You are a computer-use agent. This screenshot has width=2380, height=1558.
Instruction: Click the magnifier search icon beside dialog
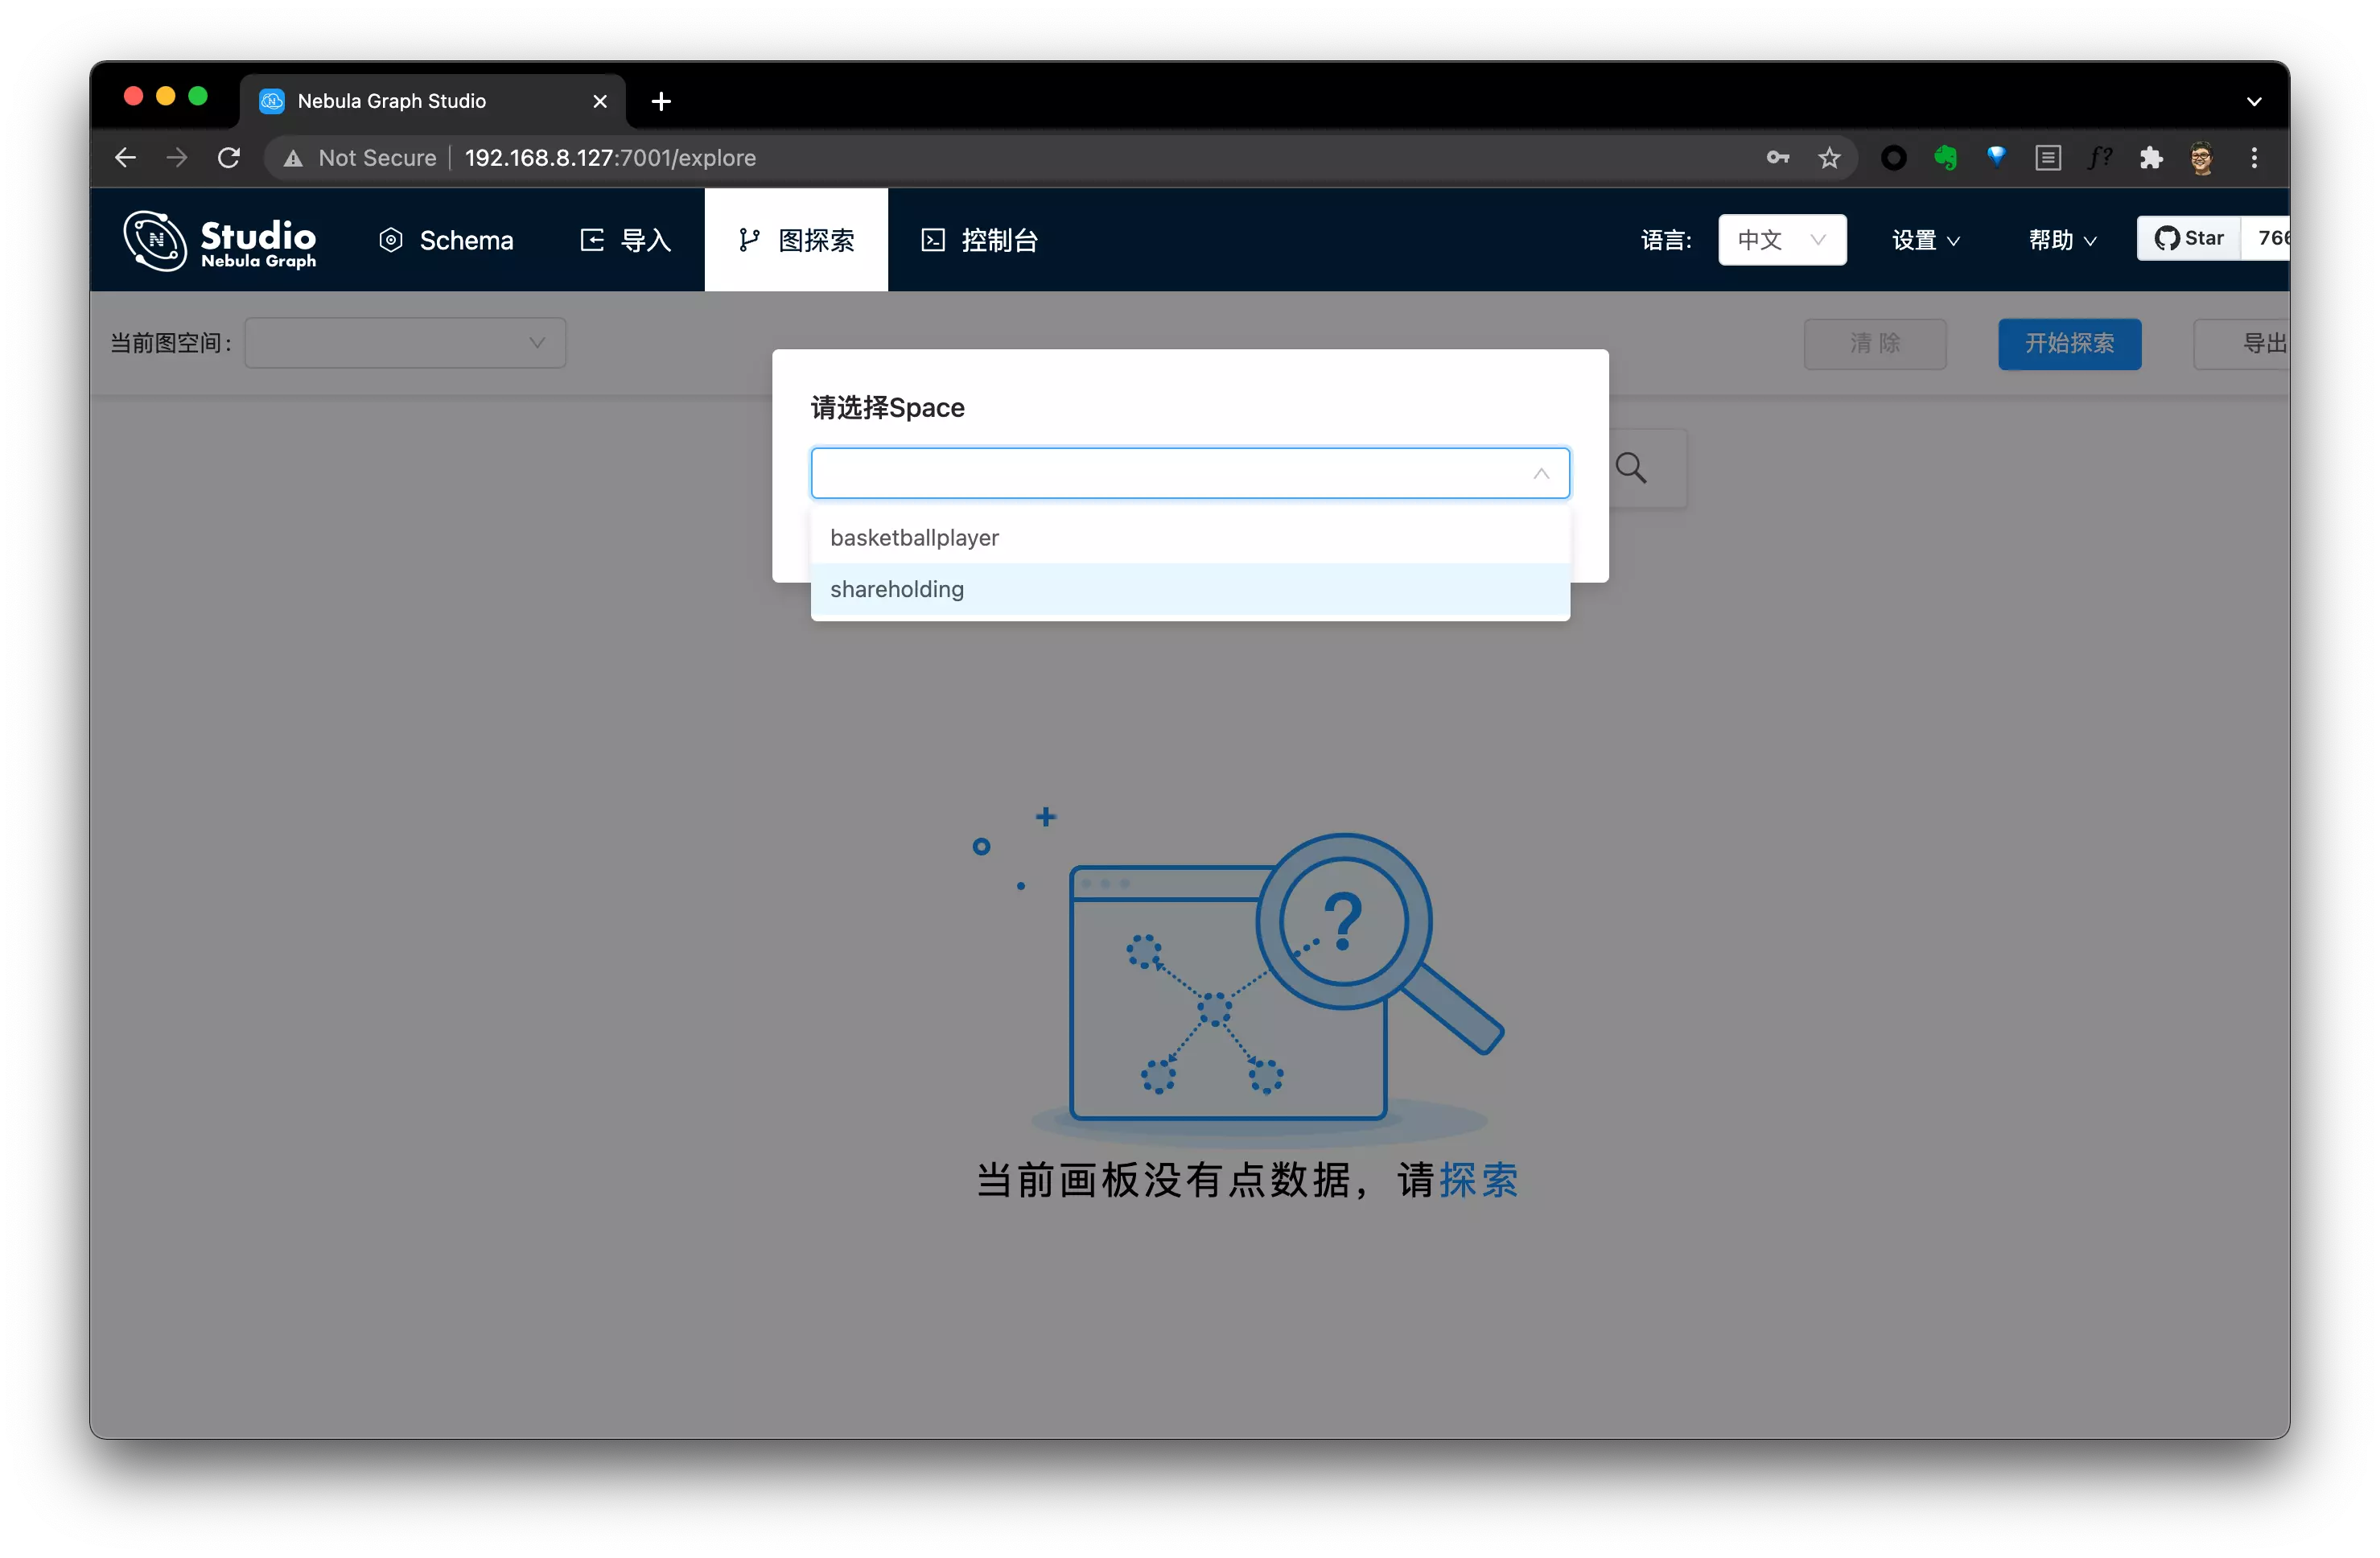pyautogui.click(x=1631, y=468)
